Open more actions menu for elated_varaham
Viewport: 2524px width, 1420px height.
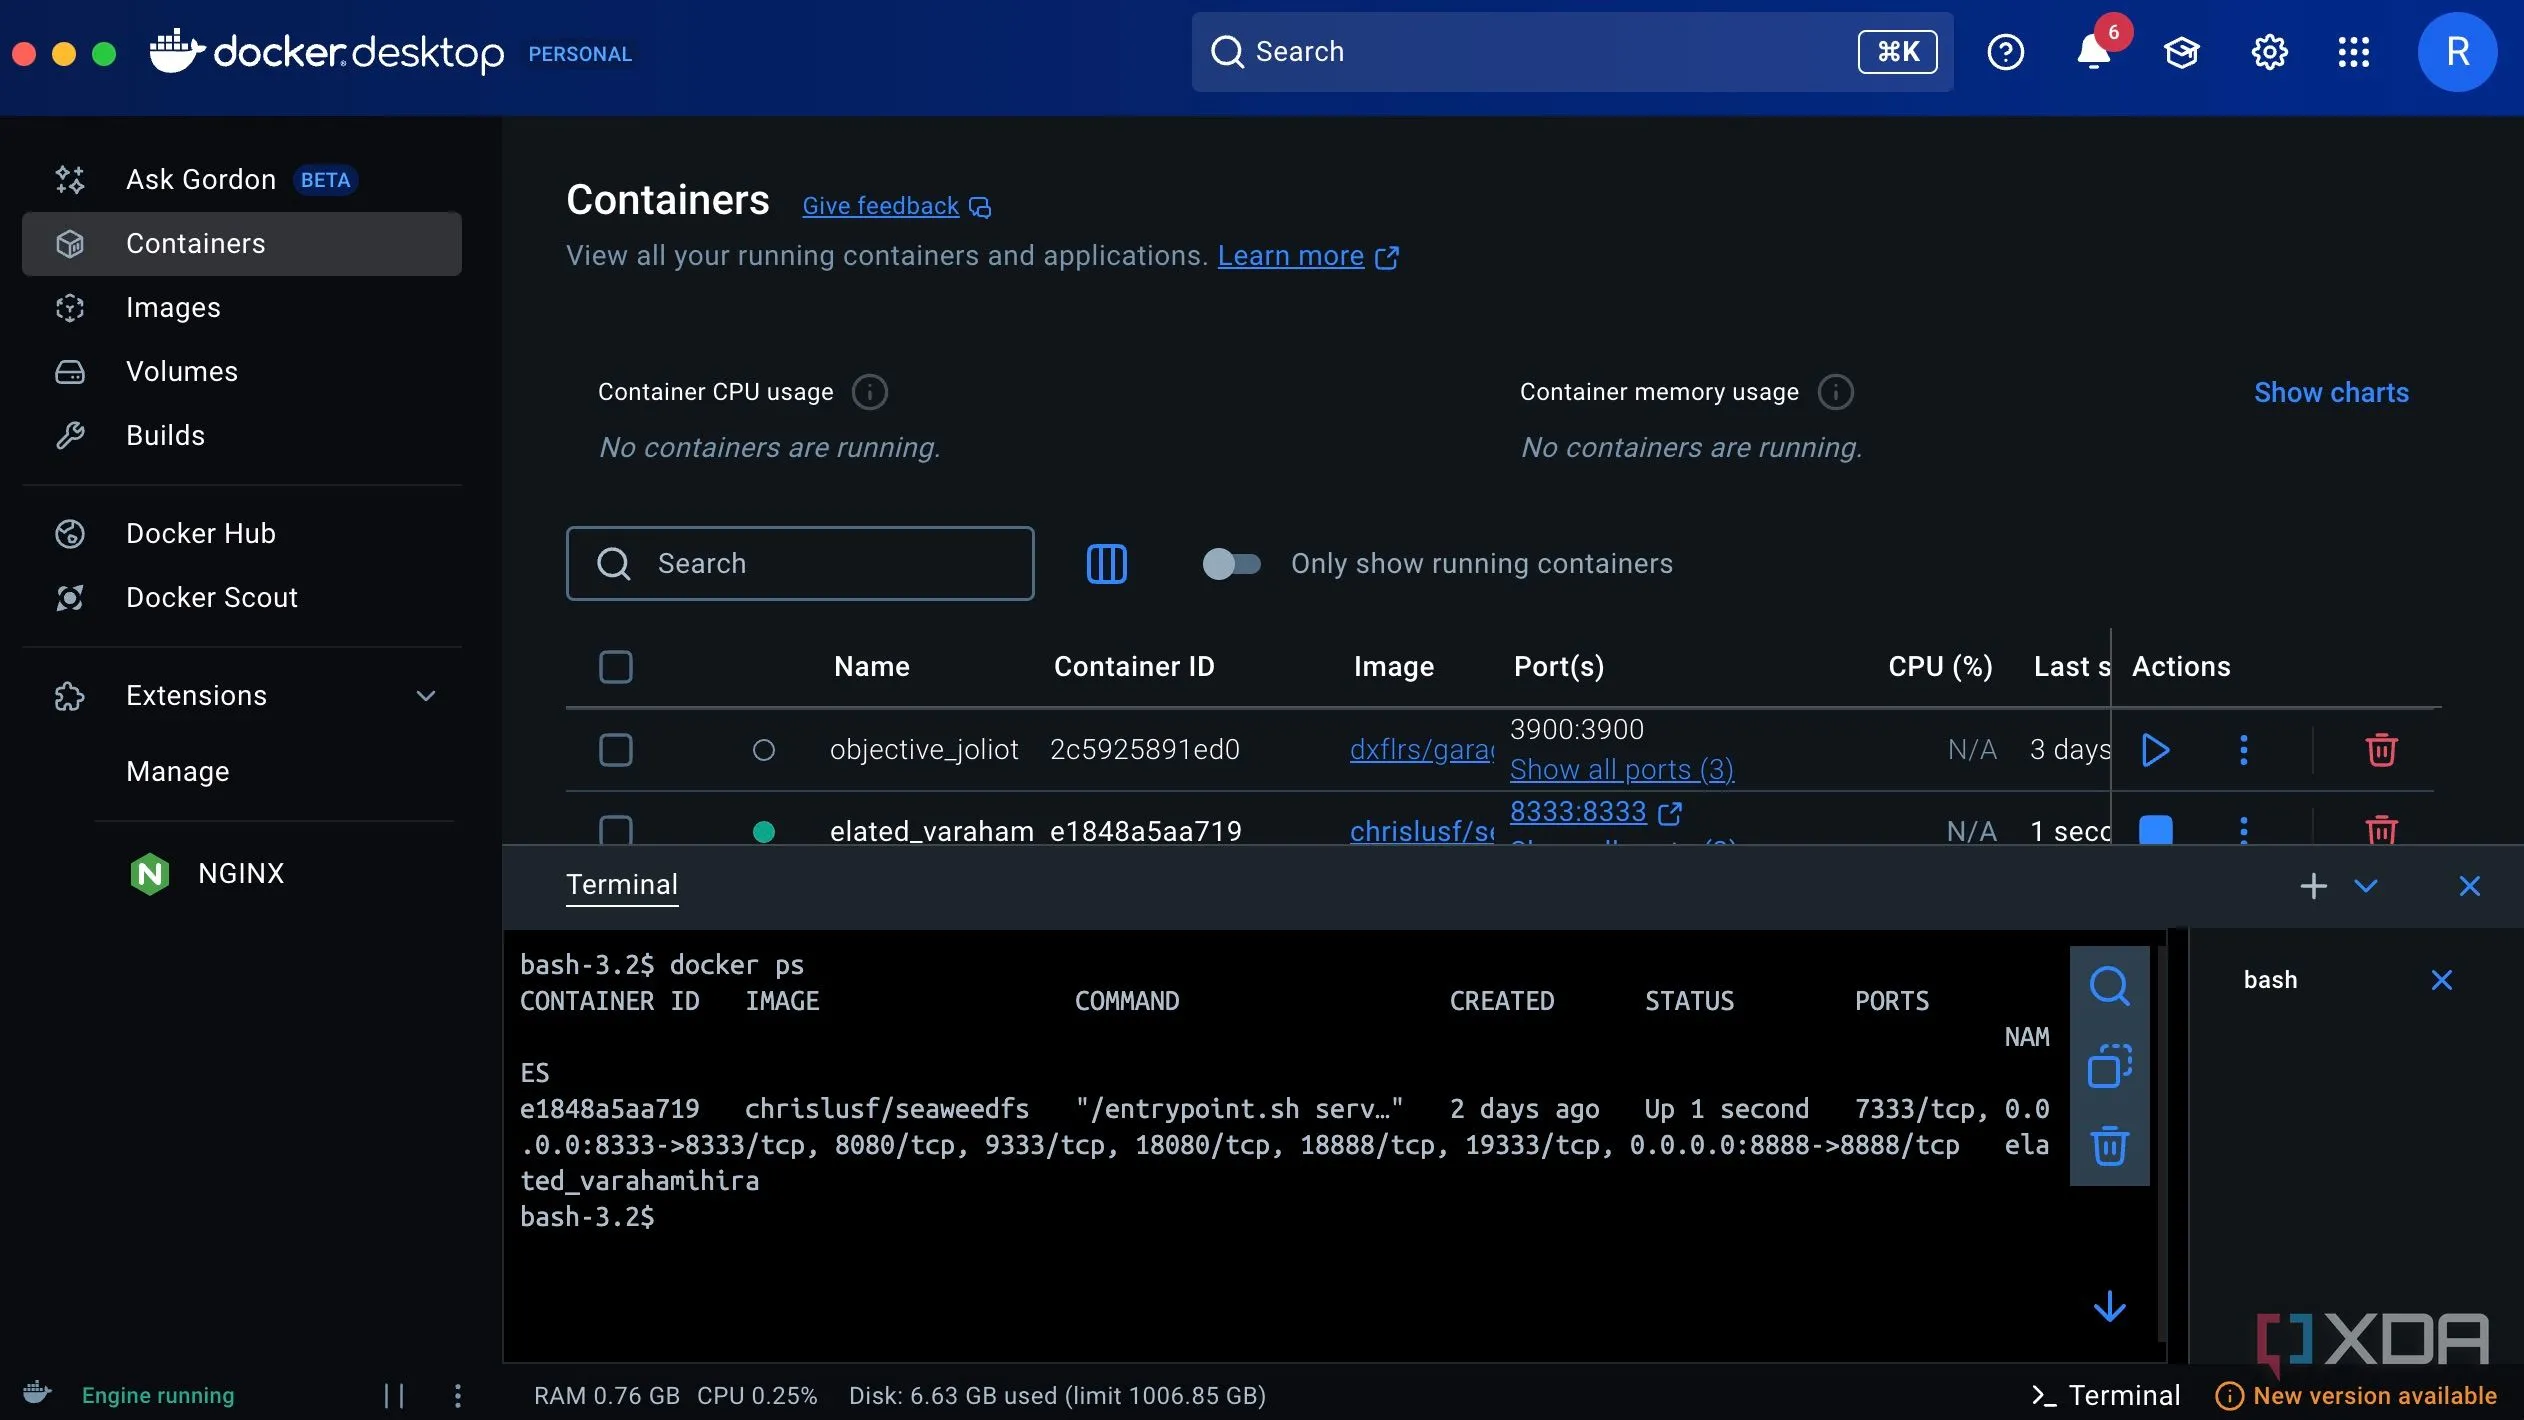point(2243,830)
